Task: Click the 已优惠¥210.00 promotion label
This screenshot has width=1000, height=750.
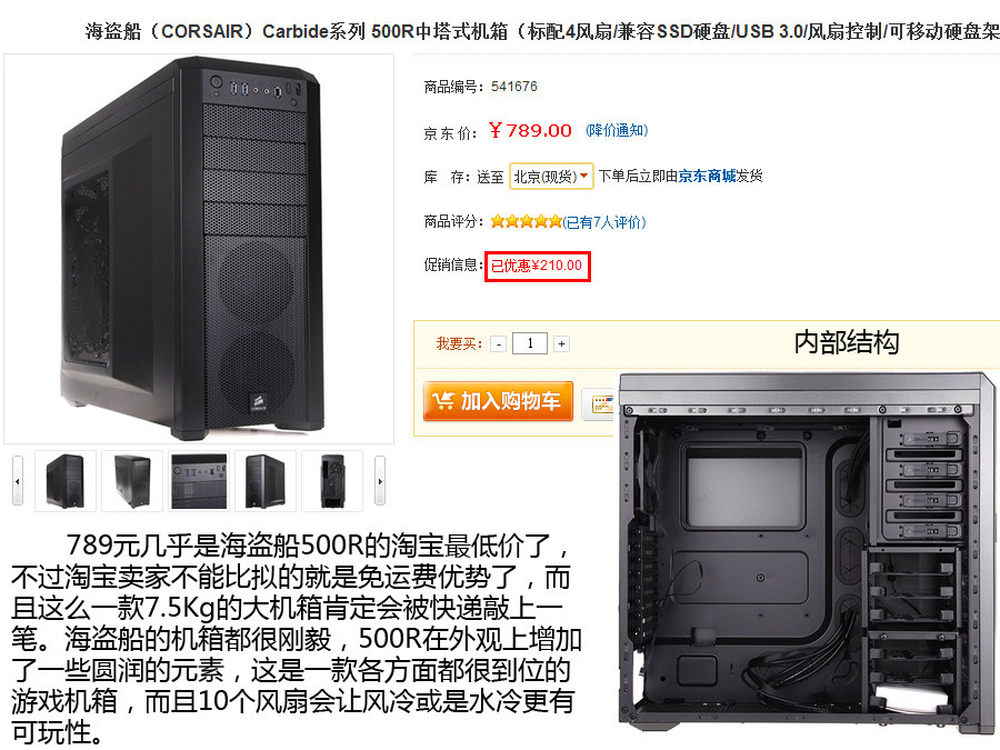Action: pyautogui.click(x=537, y=266)
